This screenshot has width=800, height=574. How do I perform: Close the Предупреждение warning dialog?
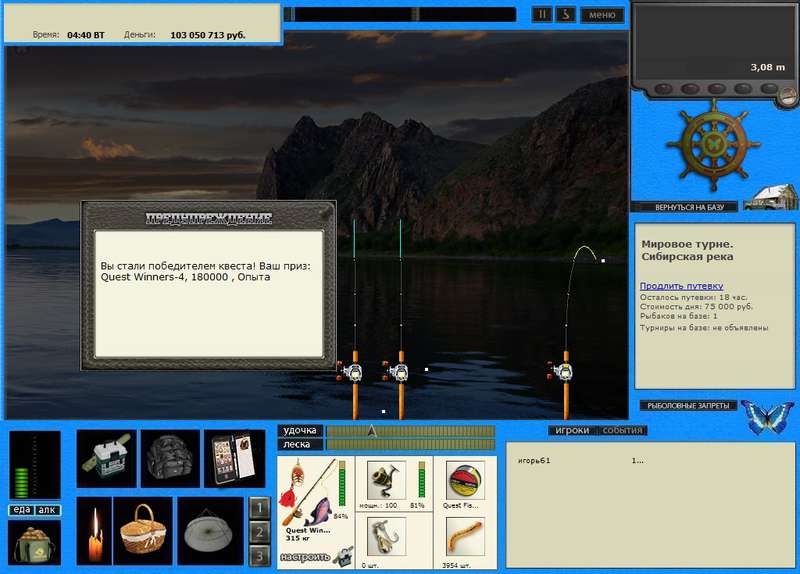point(324,213)
